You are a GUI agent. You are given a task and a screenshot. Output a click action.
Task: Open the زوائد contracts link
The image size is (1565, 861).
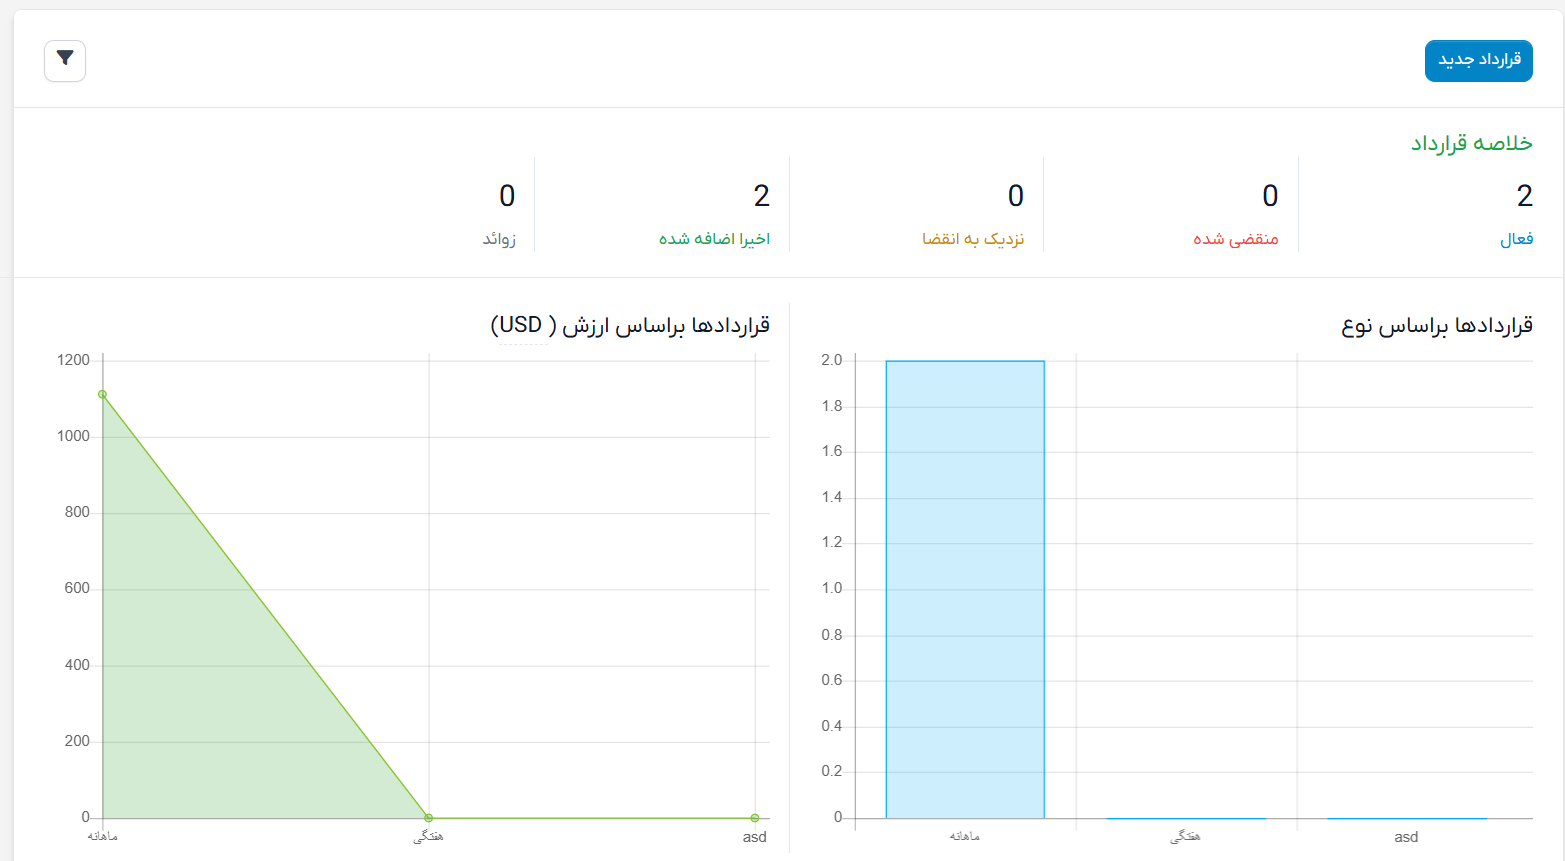(x=499, y=239)
